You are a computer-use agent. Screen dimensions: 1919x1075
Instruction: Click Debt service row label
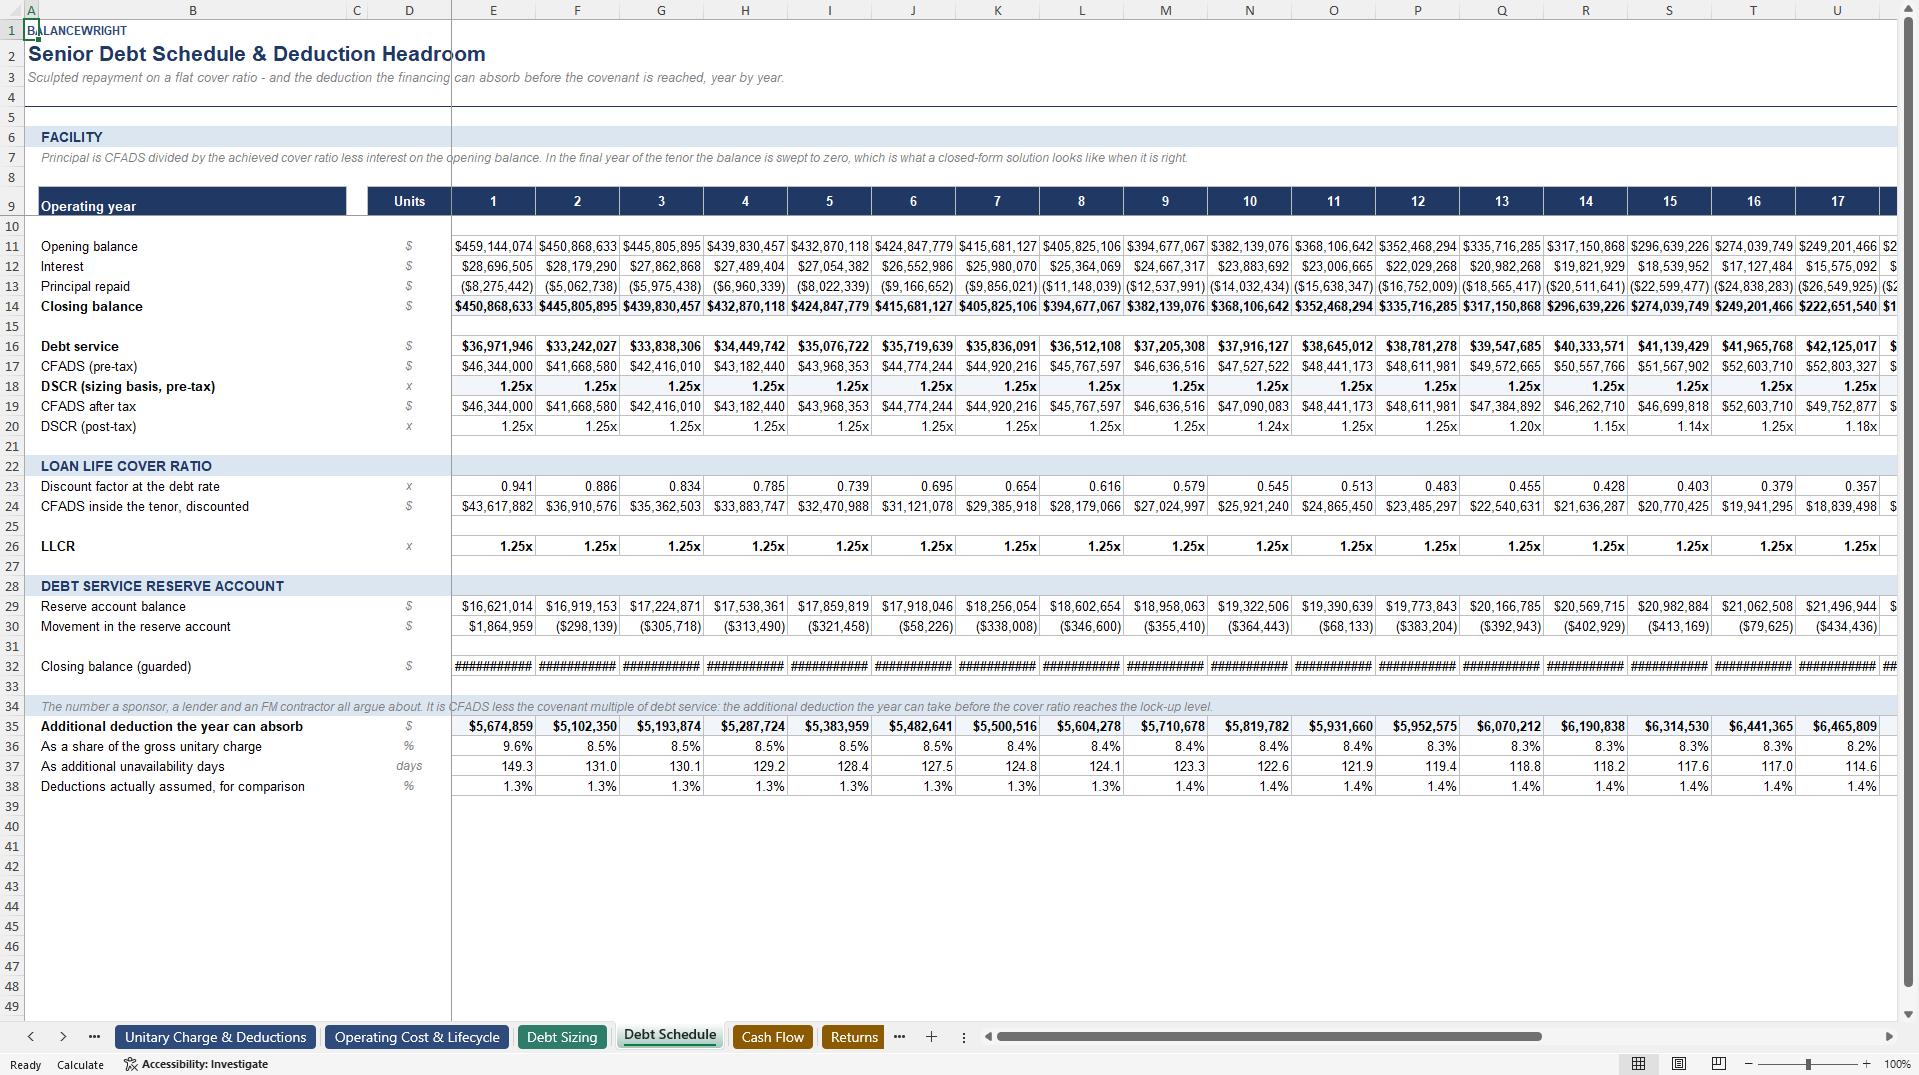(x=79, y=346)
